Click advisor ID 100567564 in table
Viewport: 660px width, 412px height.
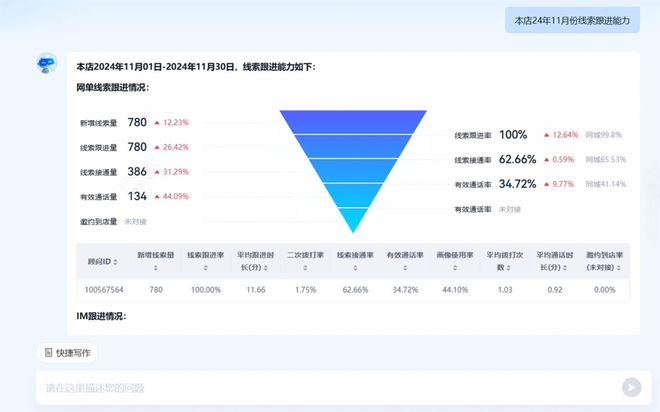(104, 290)
